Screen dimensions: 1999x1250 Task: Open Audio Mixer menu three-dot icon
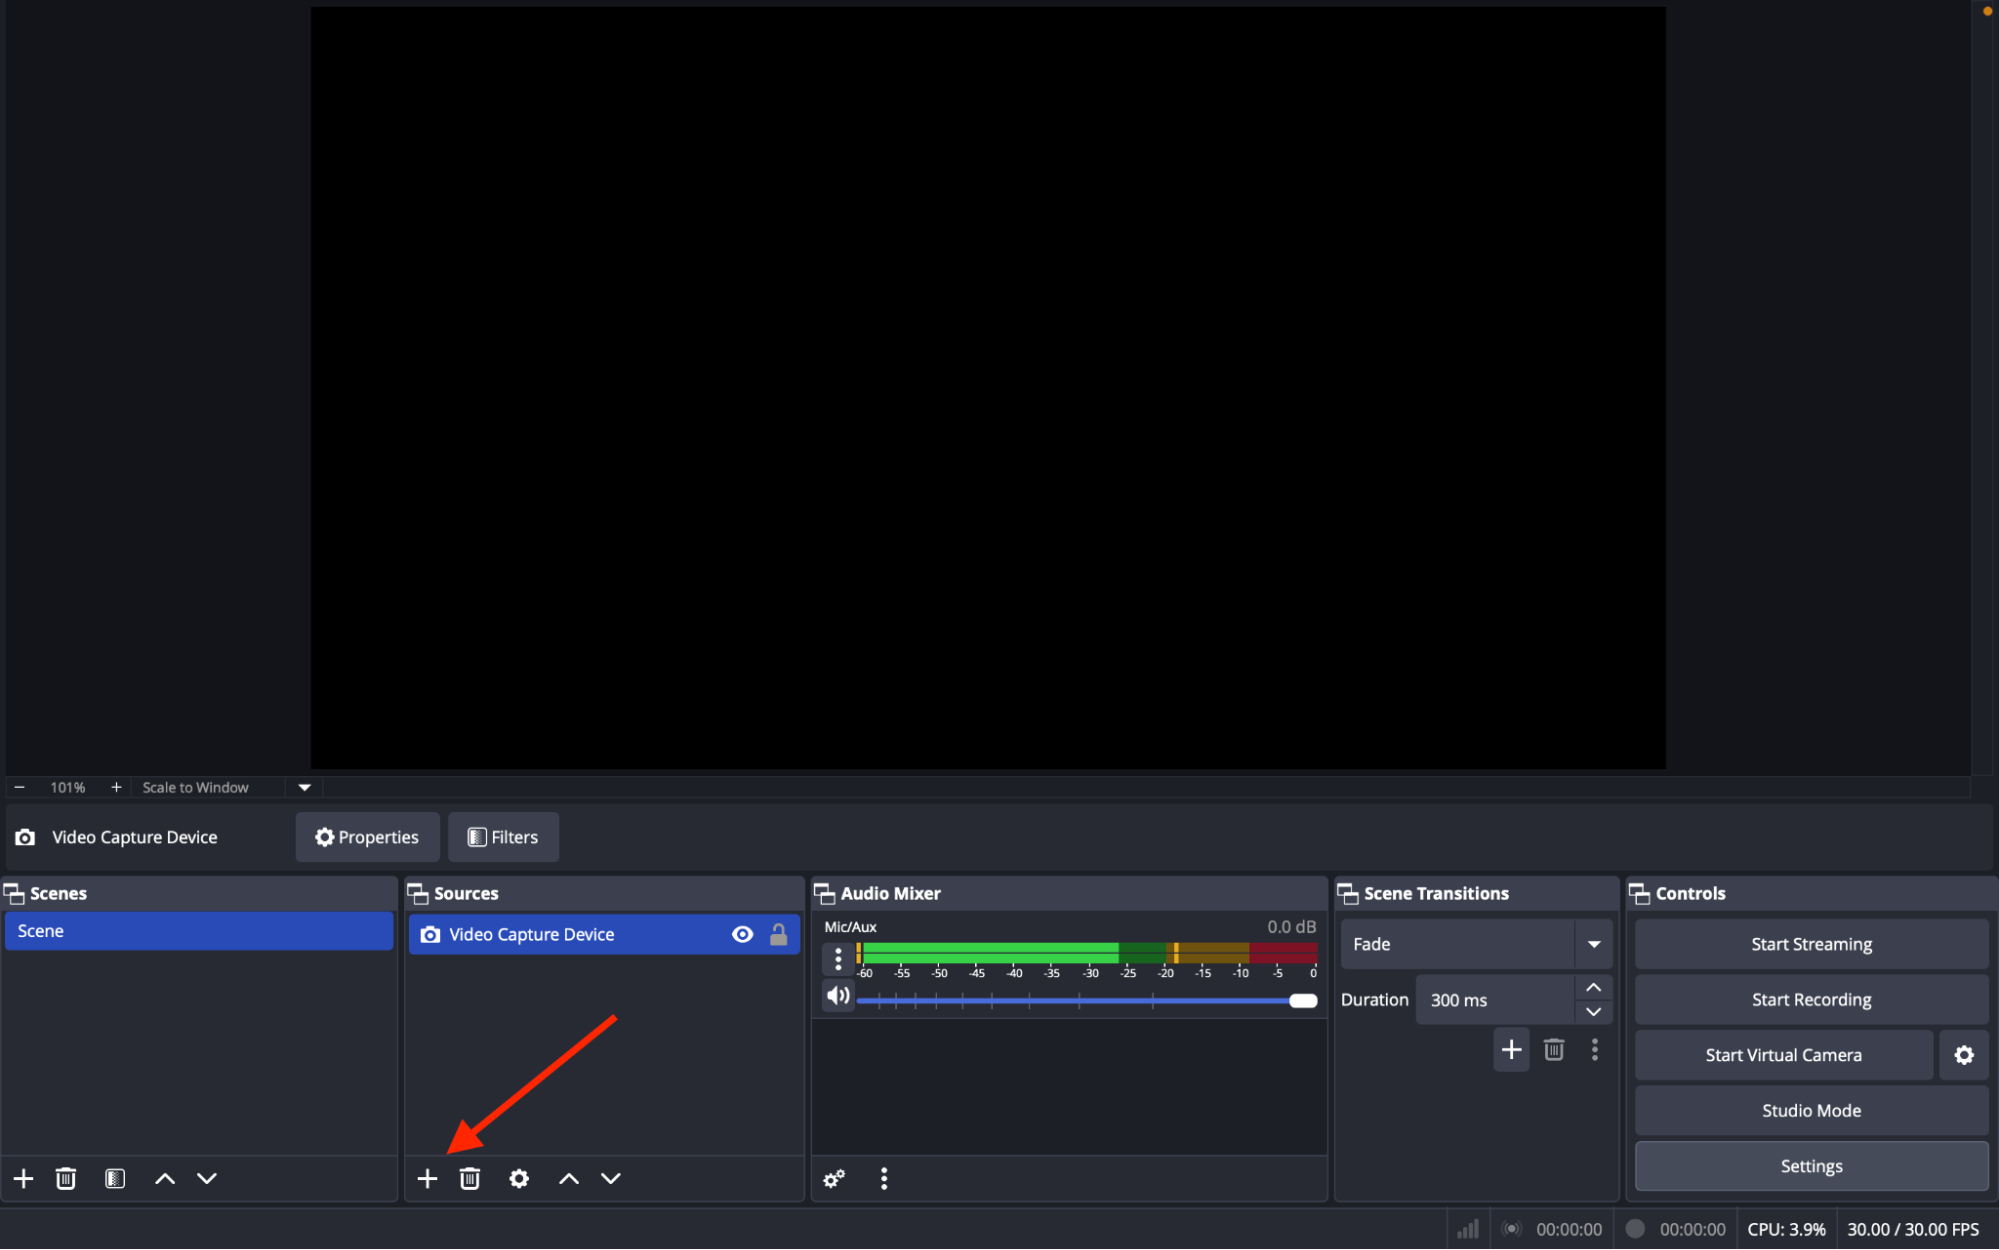click(x=884, y=1179)
